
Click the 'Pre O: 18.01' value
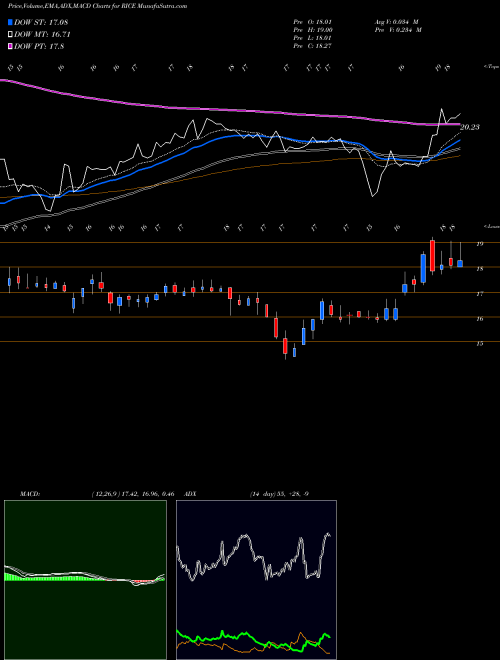313,22
